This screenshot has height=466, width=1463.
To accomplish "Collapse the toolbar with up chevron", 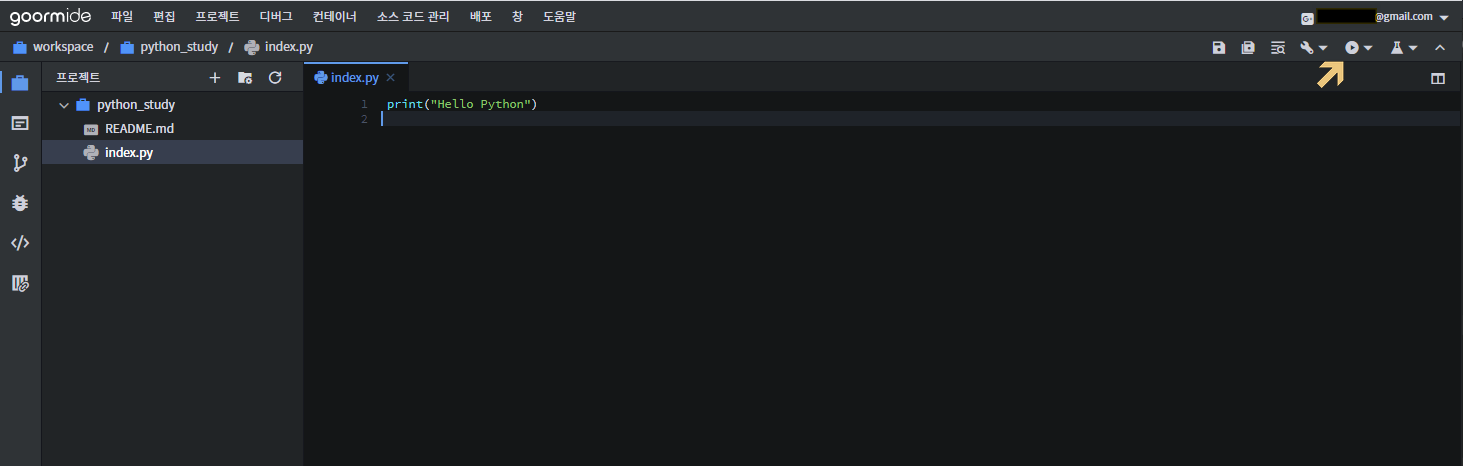I will [x=1440, y=47].
